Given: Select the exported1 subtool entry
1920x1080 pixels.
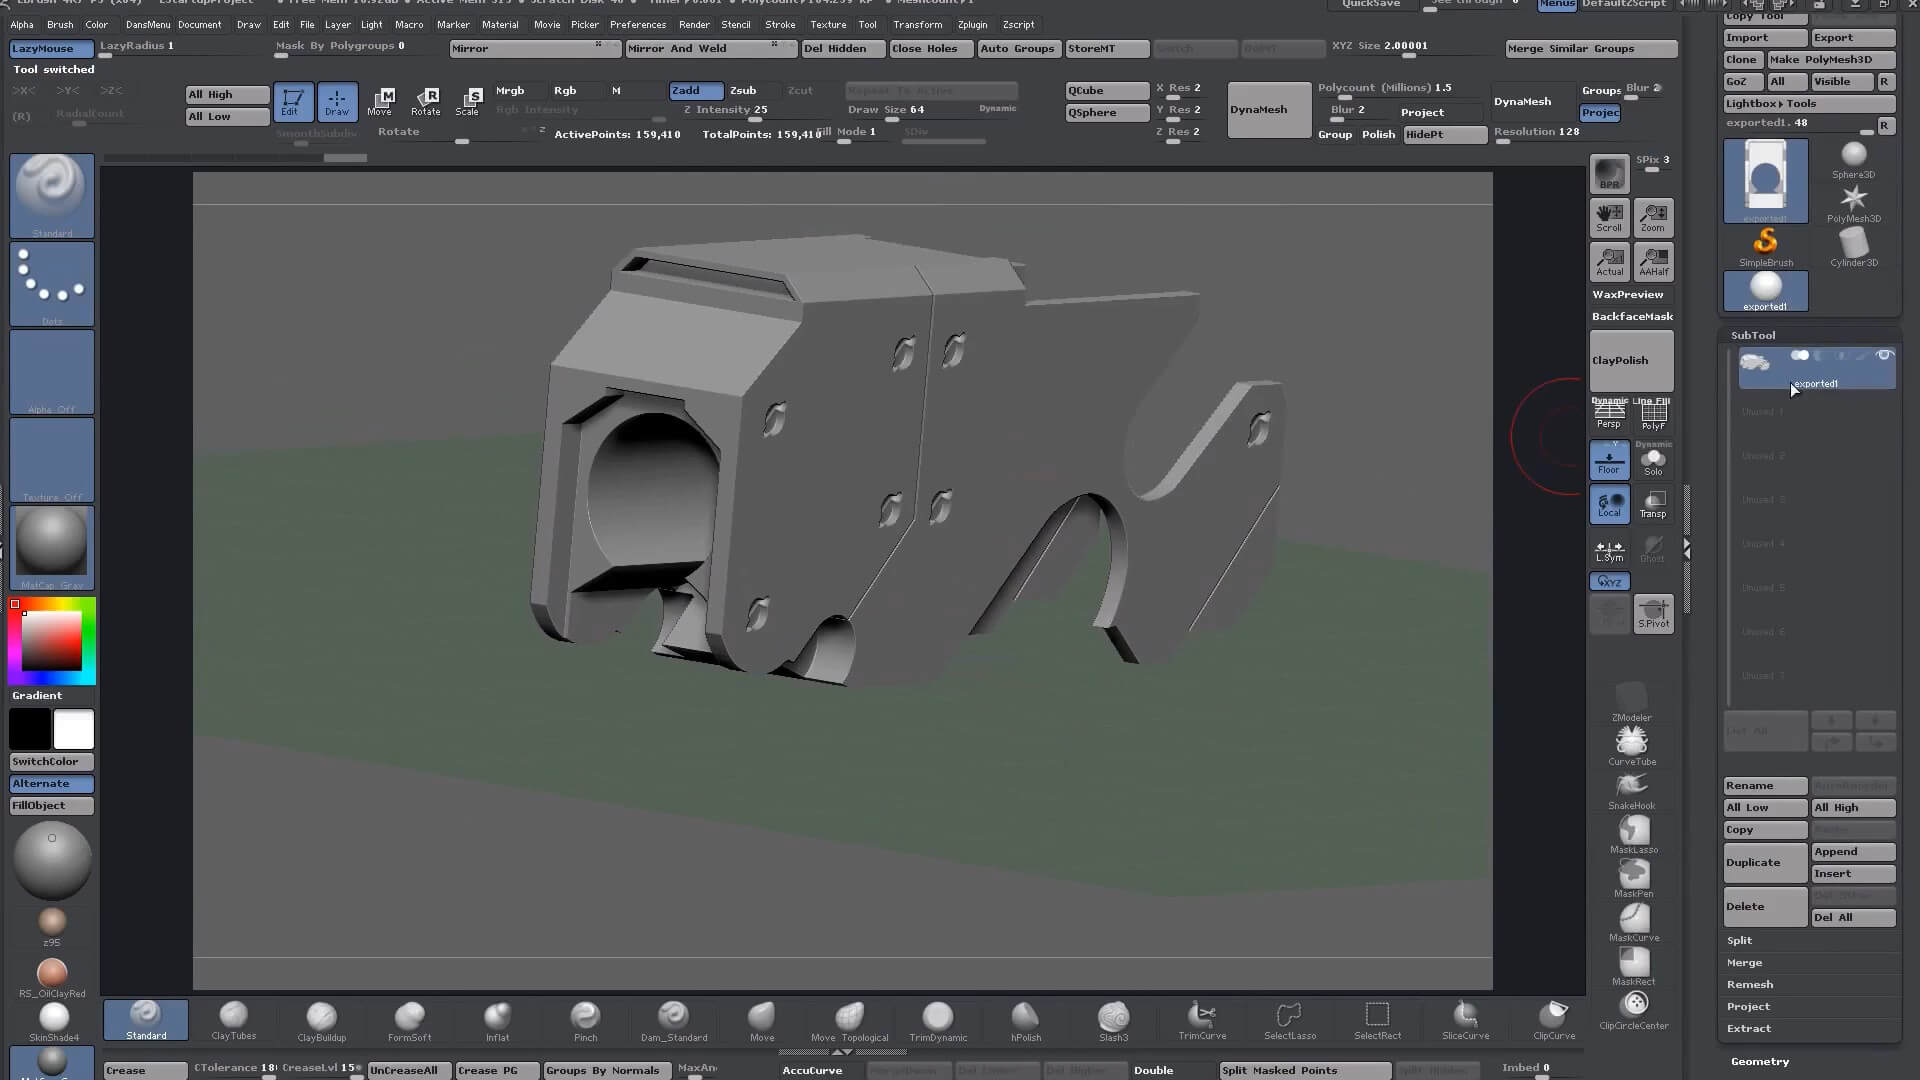Looking at the screenshot, I should 1816,370.
